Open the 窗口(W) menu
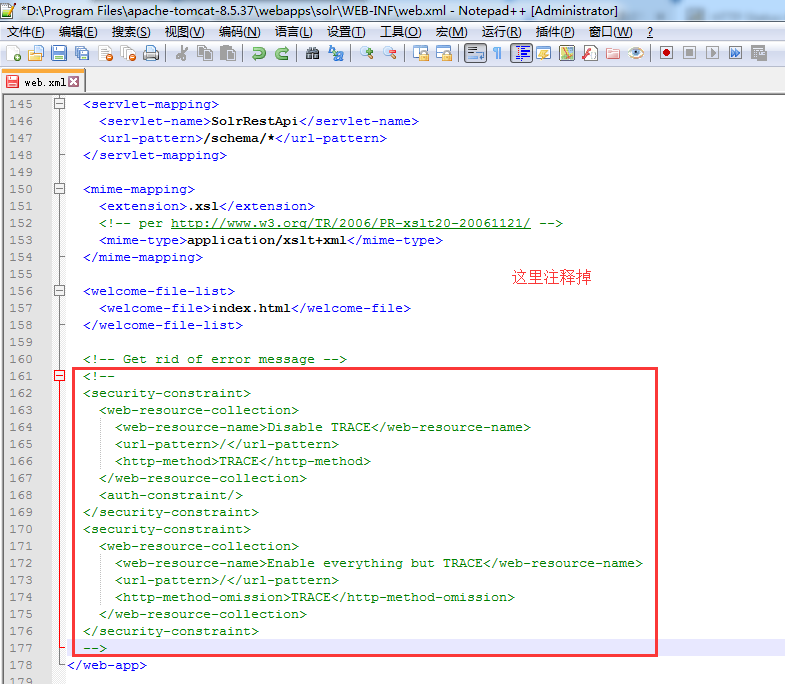Viewport: 785px width, 684px height. coord(611,32)
